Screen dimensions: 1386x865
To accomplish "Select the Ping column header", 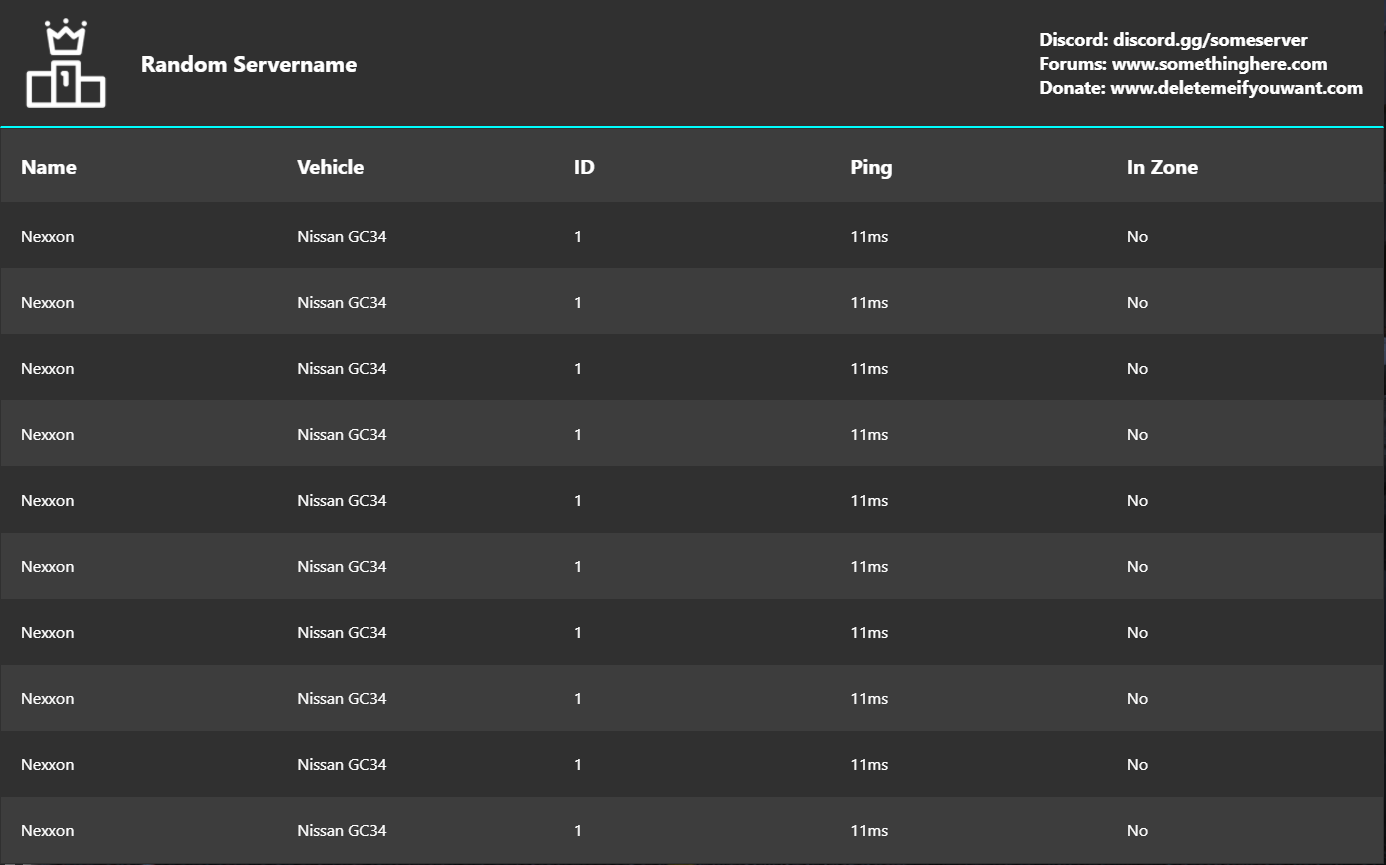I will click(871, 168).
